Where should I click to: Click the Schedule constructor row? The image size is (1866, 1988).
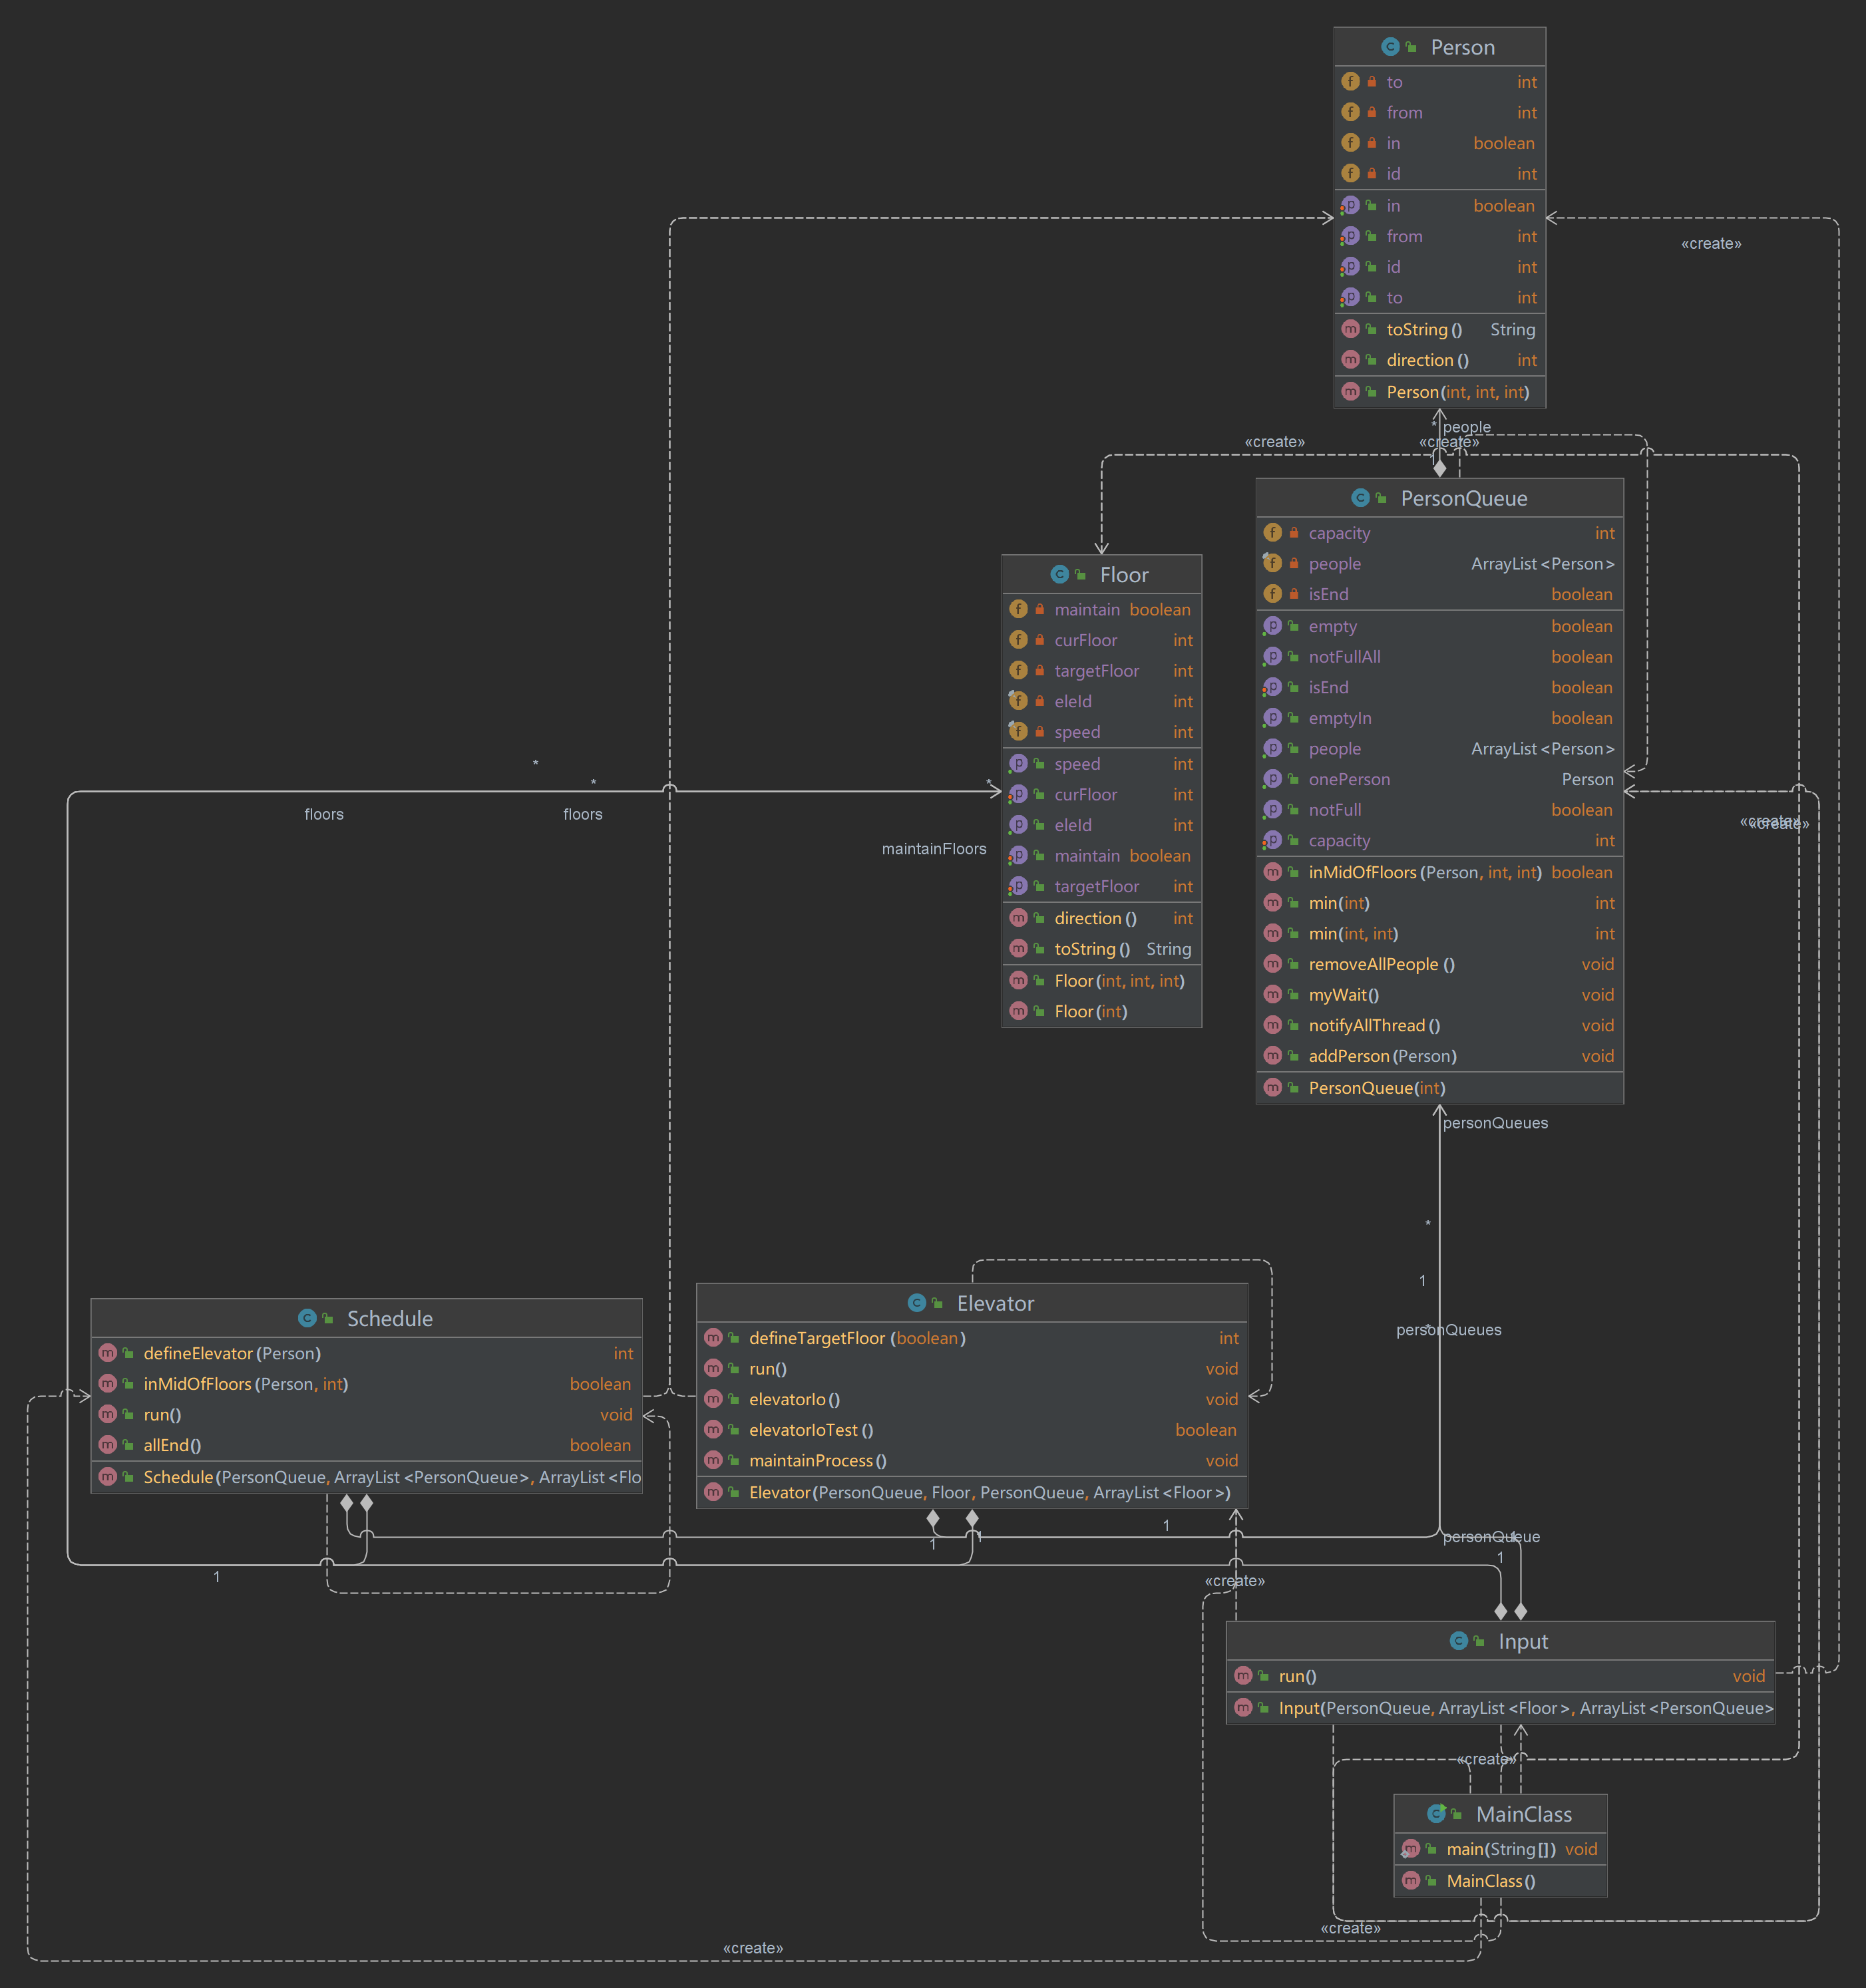367,1477
